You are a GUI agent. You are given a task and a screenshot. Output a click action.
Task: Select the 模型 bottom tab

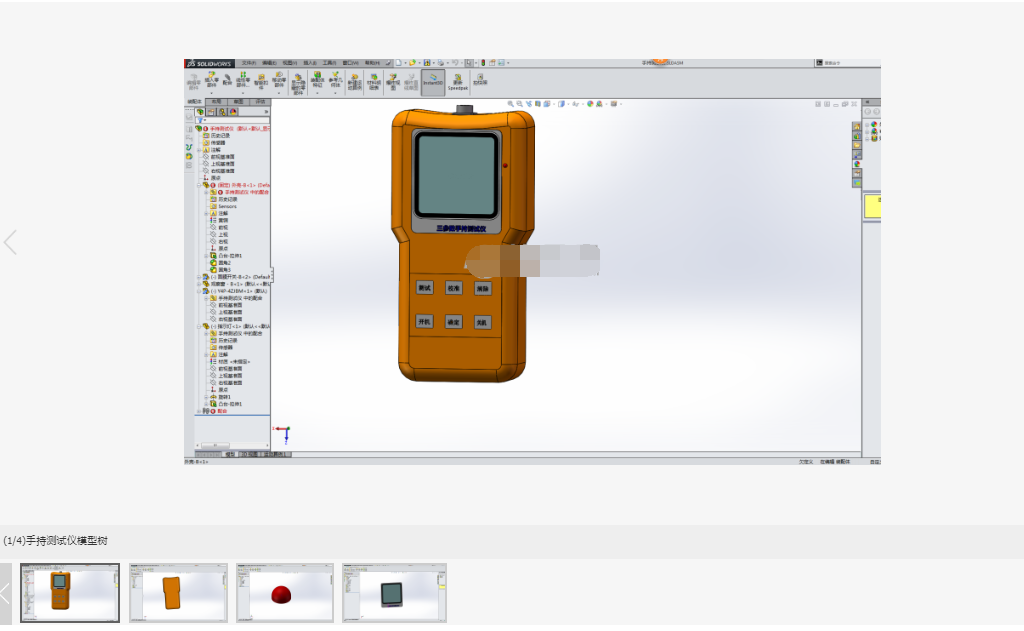pos(230,454)
